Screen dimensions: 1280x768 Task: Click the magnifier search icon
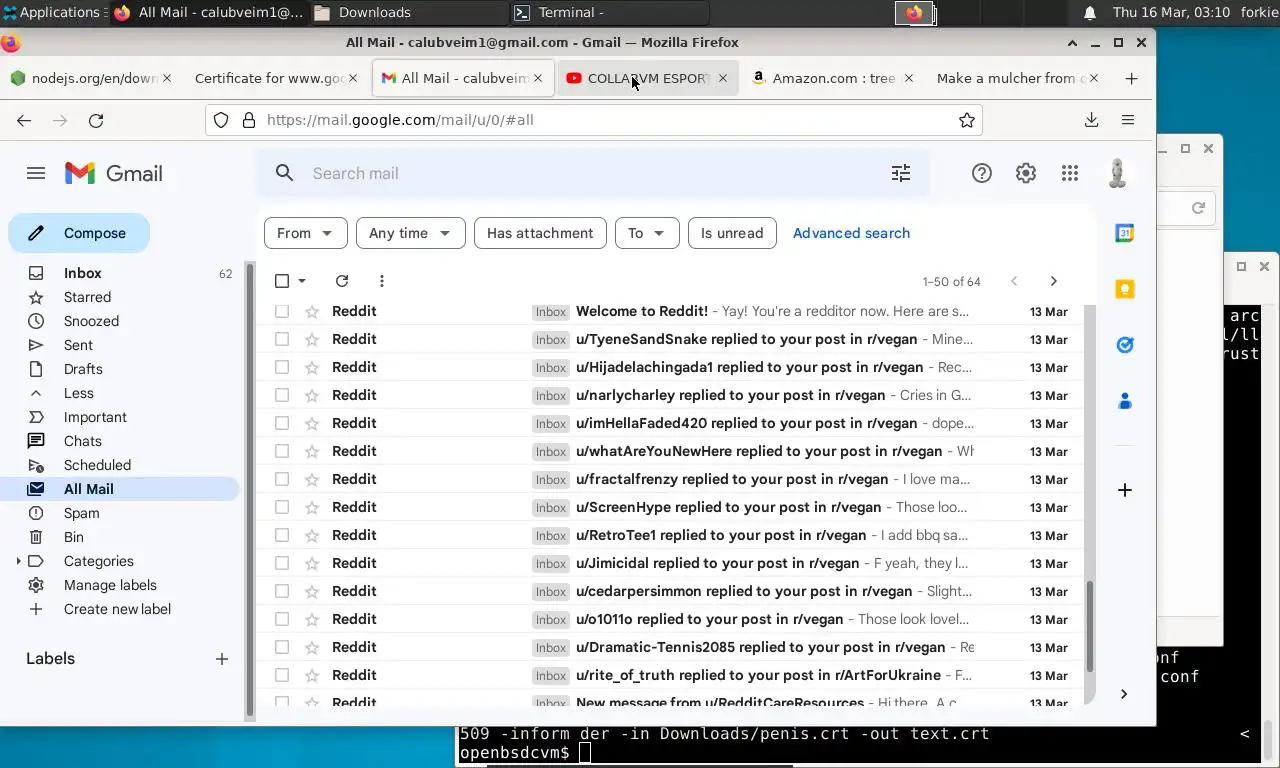tap(285, 173)
